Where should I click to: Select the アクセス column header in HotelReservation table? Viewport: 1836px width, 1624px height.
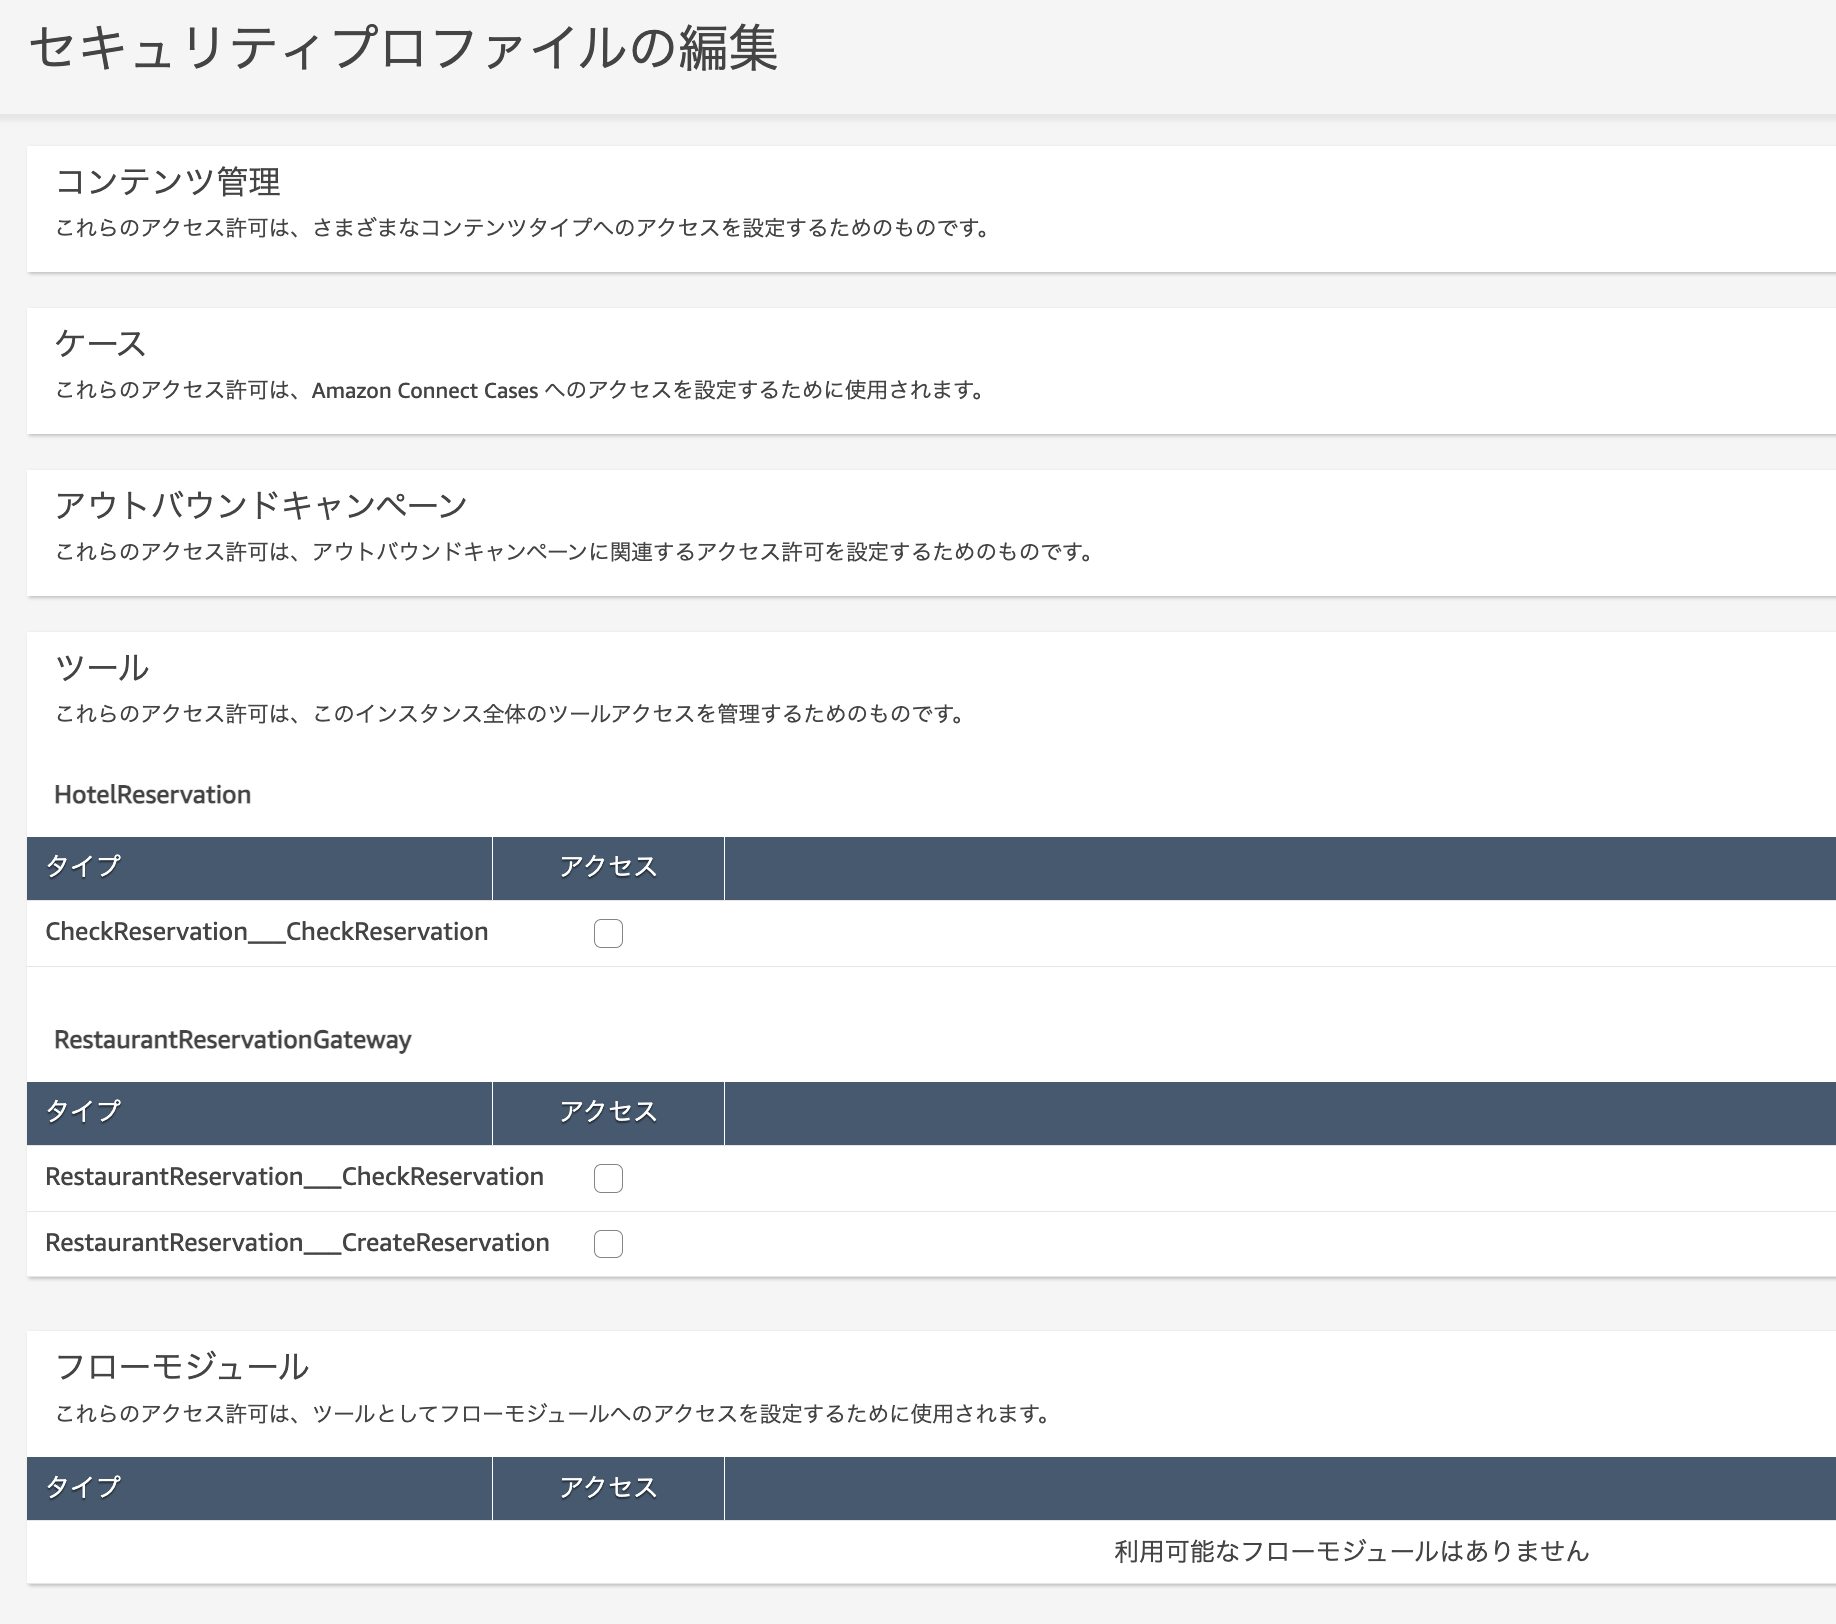(x=607, y=867)
